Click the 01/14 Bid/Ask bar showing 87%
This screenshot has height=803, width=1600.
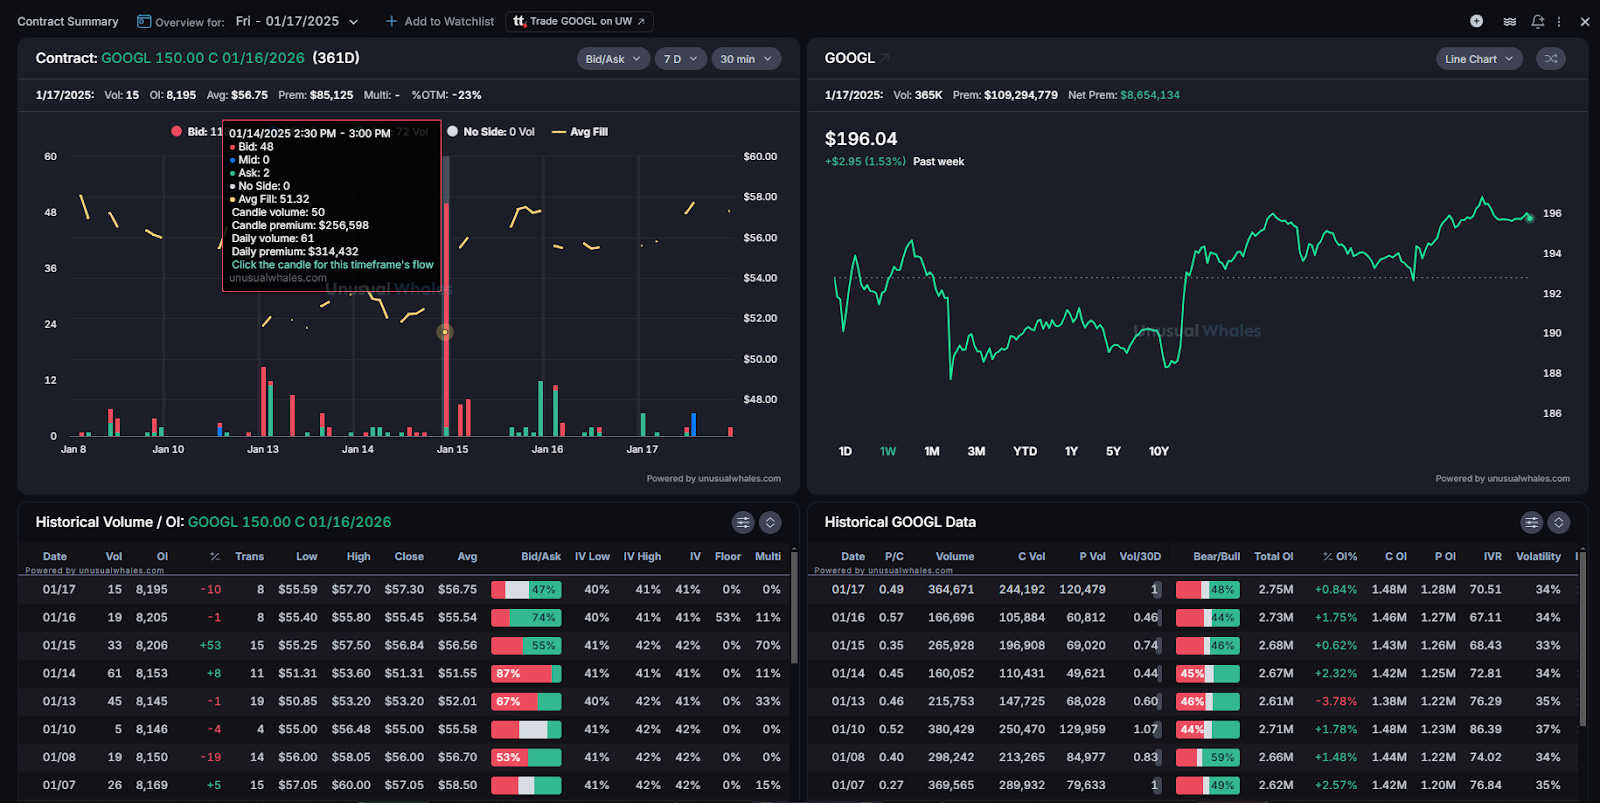pyautogui.click(x=526, y=674)
